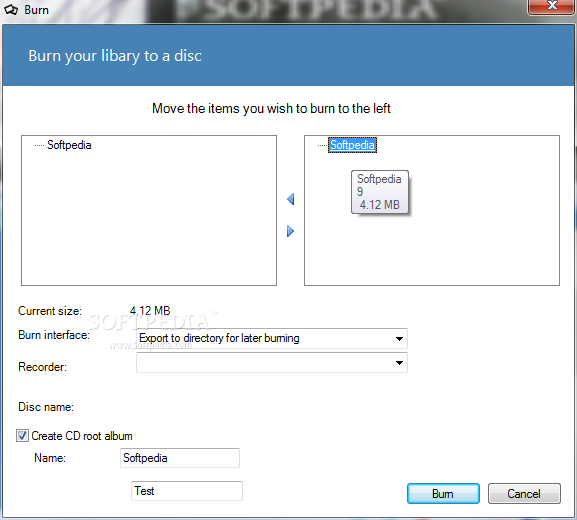Click the Burn button
Image resolution: width=577 pixels, height=520 pixels.
(x=443, y=494)
